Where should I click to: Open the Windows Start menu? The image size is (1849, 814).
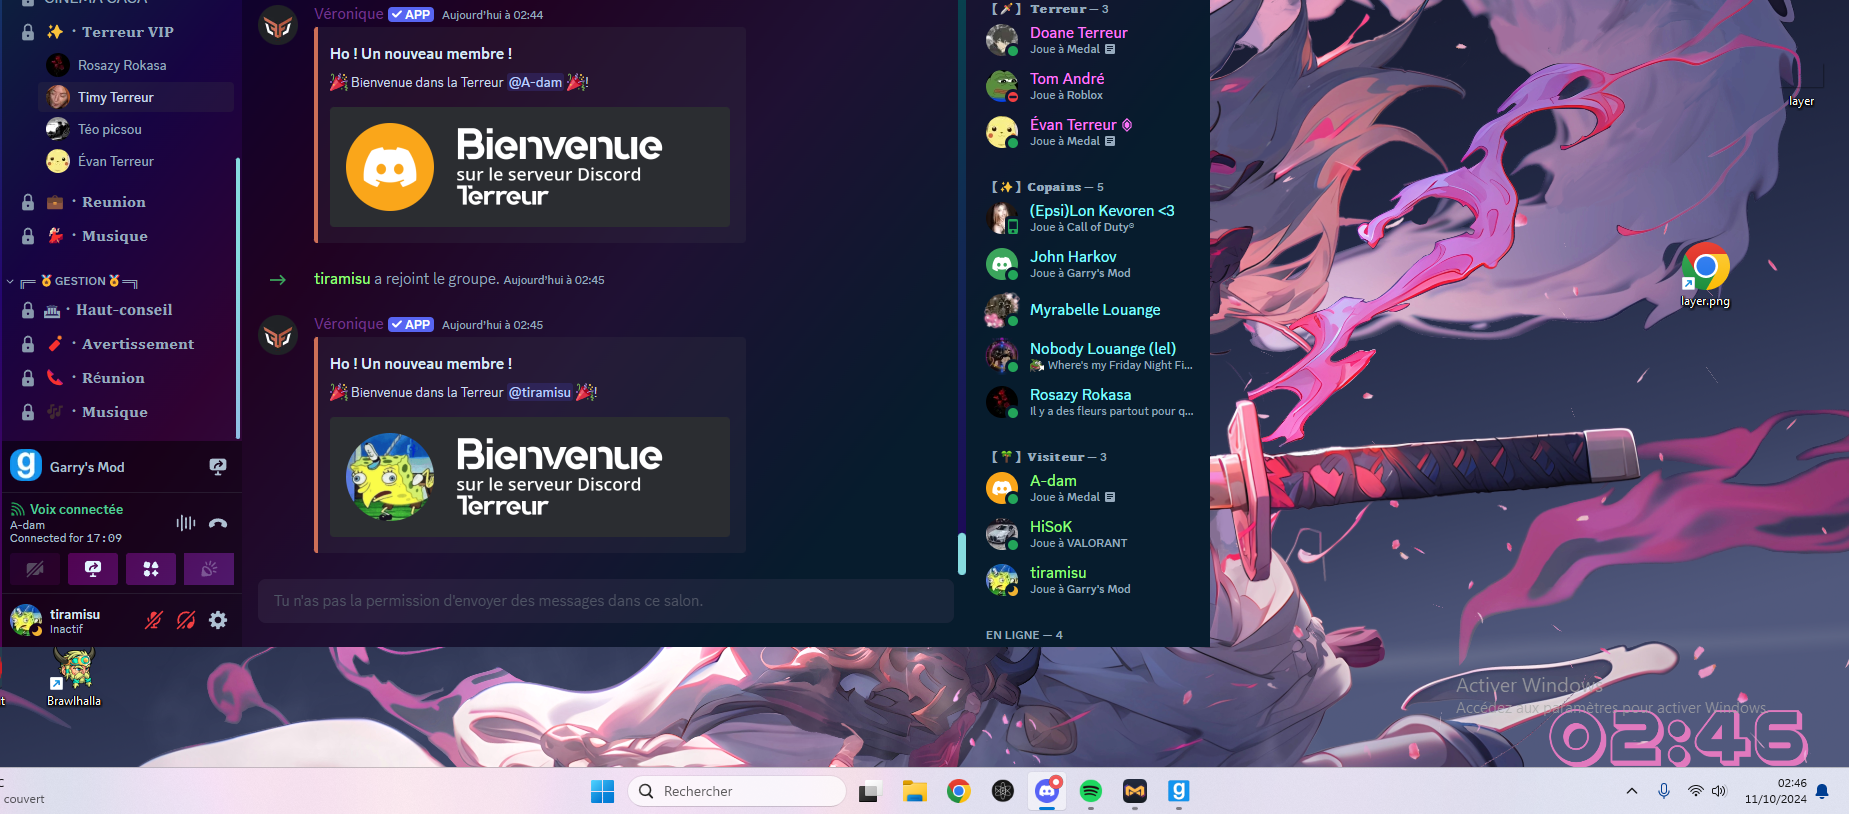(602, 791)
